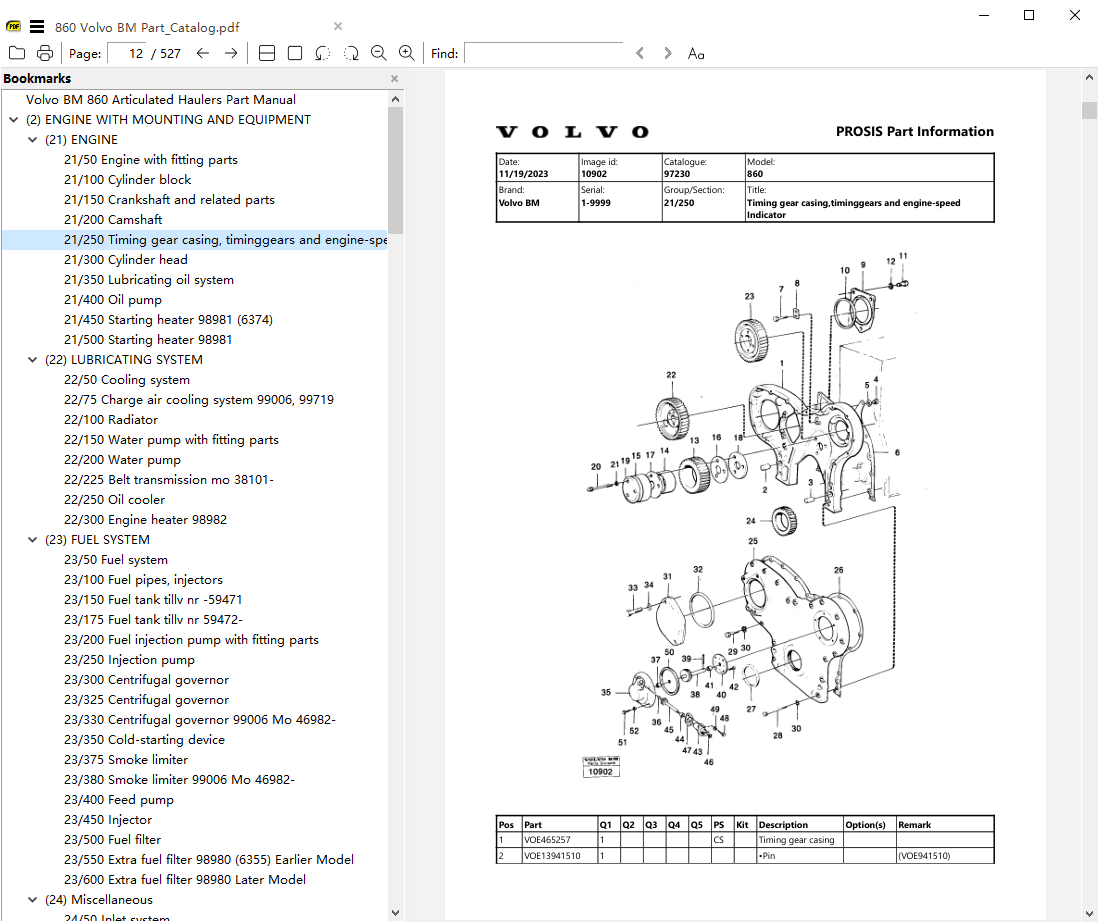Go to the next page arrow
The image size is (1099, 923).
coord(231,53)
